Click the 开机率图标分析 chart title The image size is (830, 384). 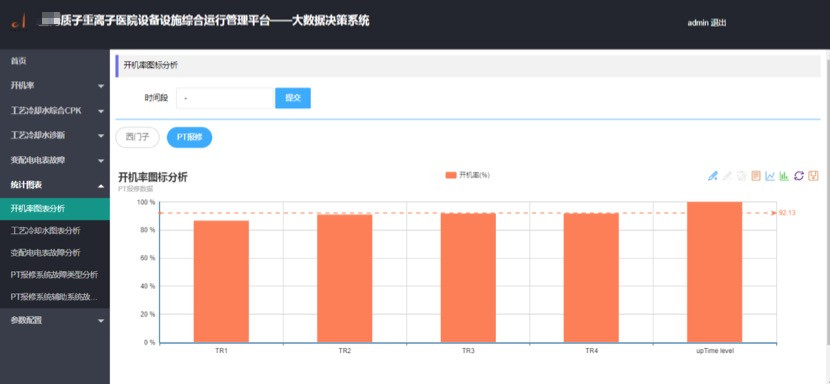(152, 177)
